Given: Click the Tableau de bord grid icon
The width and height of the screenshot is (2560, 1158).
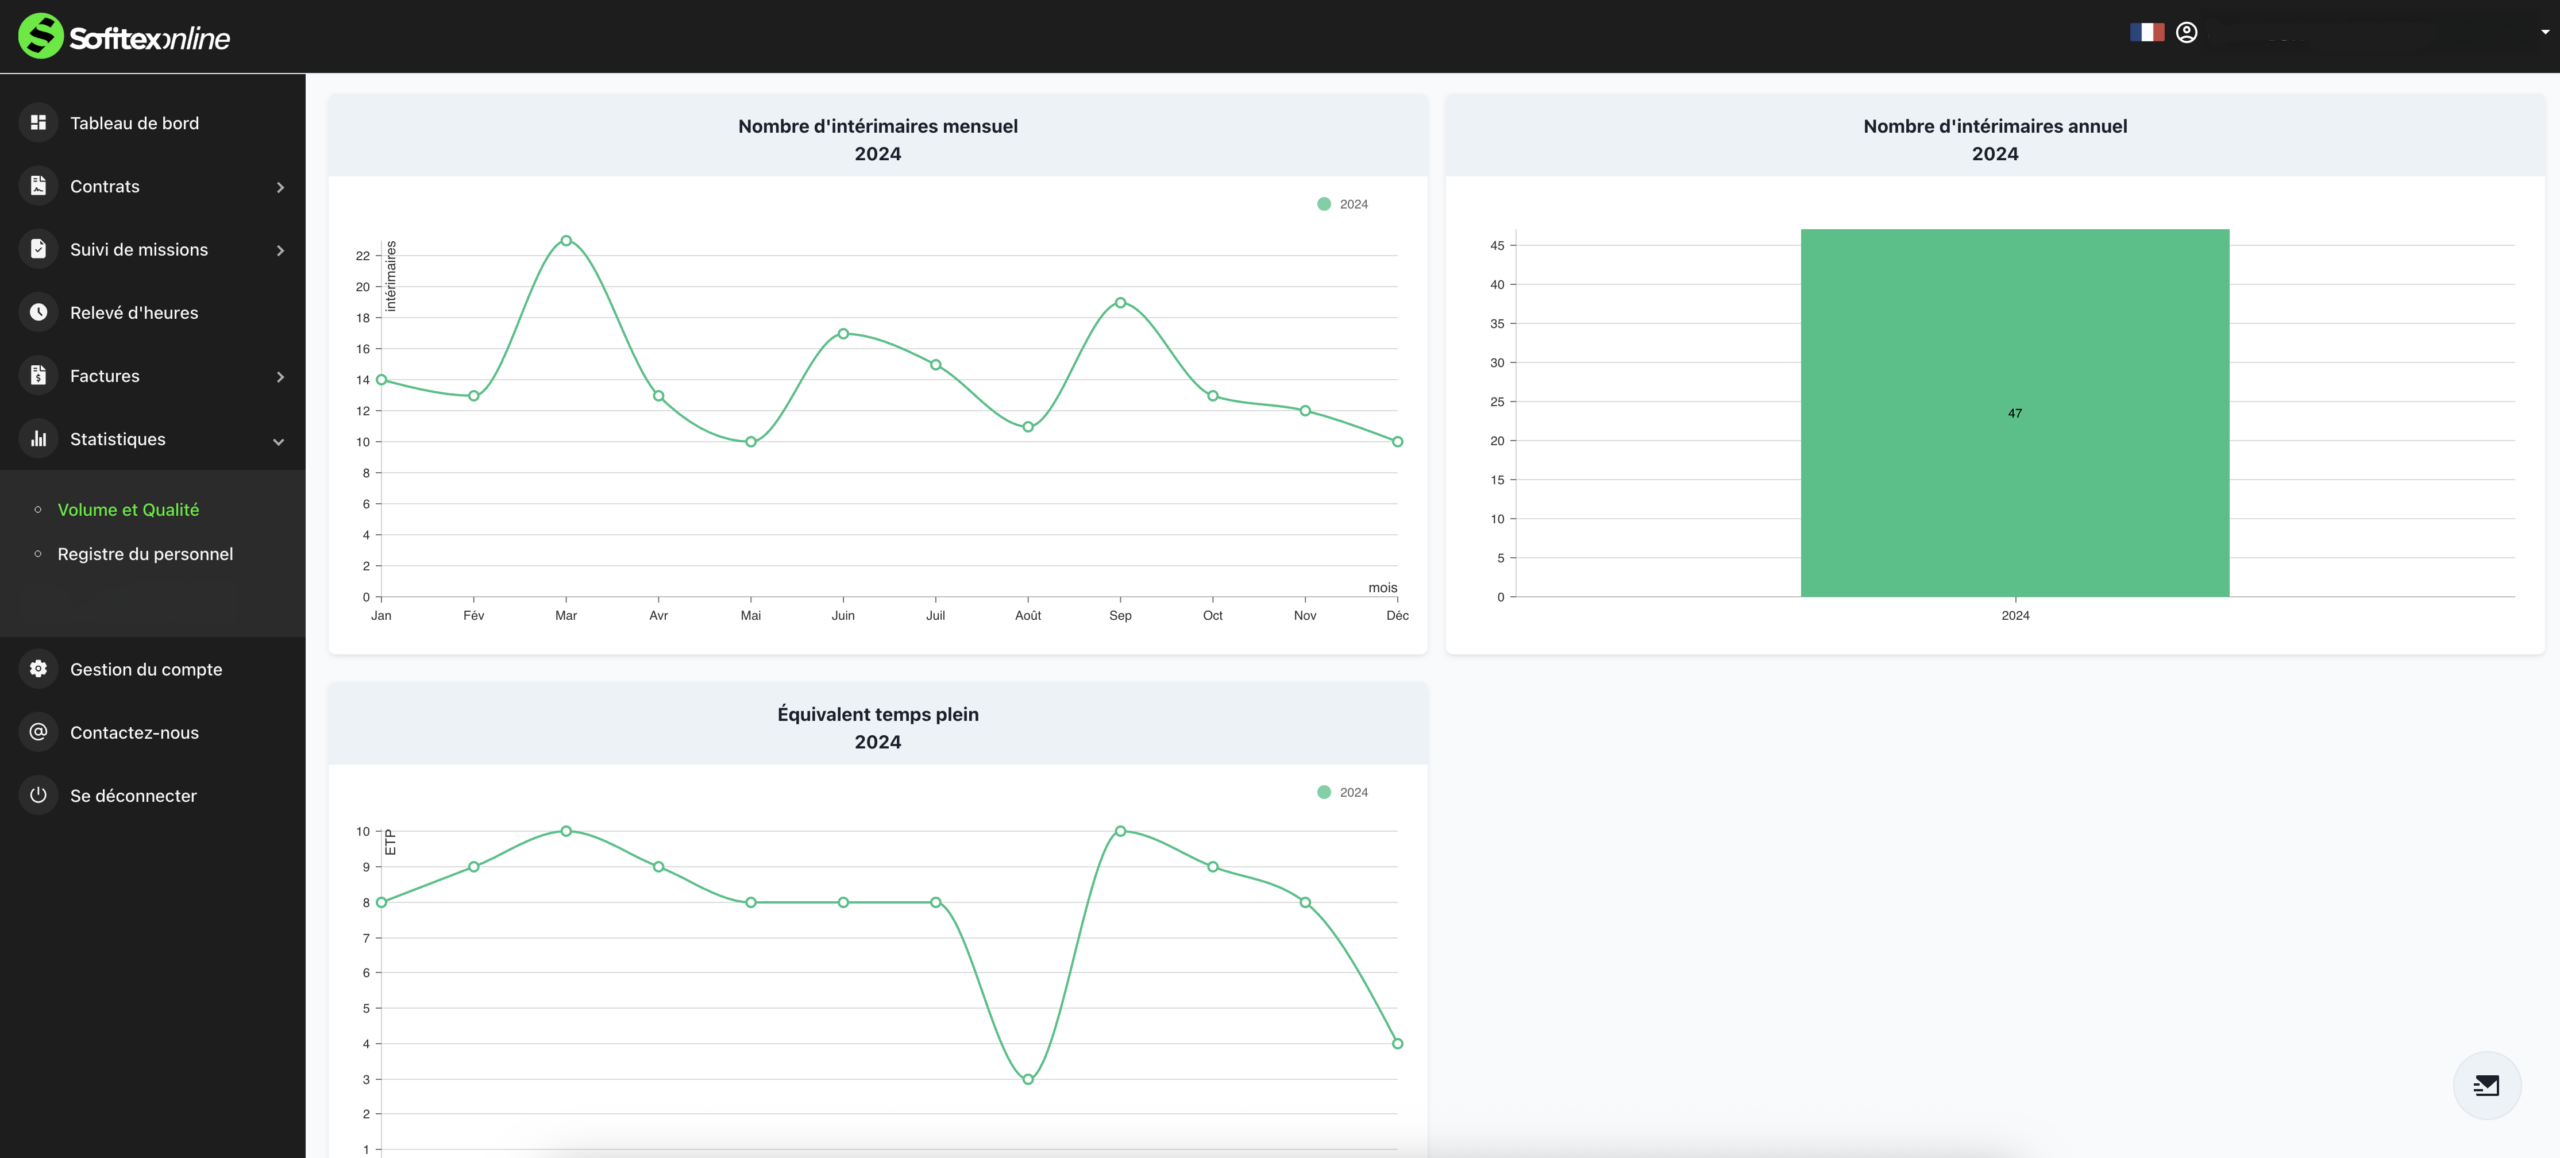Looking at the screenshot, I should (x=38, y=123).
